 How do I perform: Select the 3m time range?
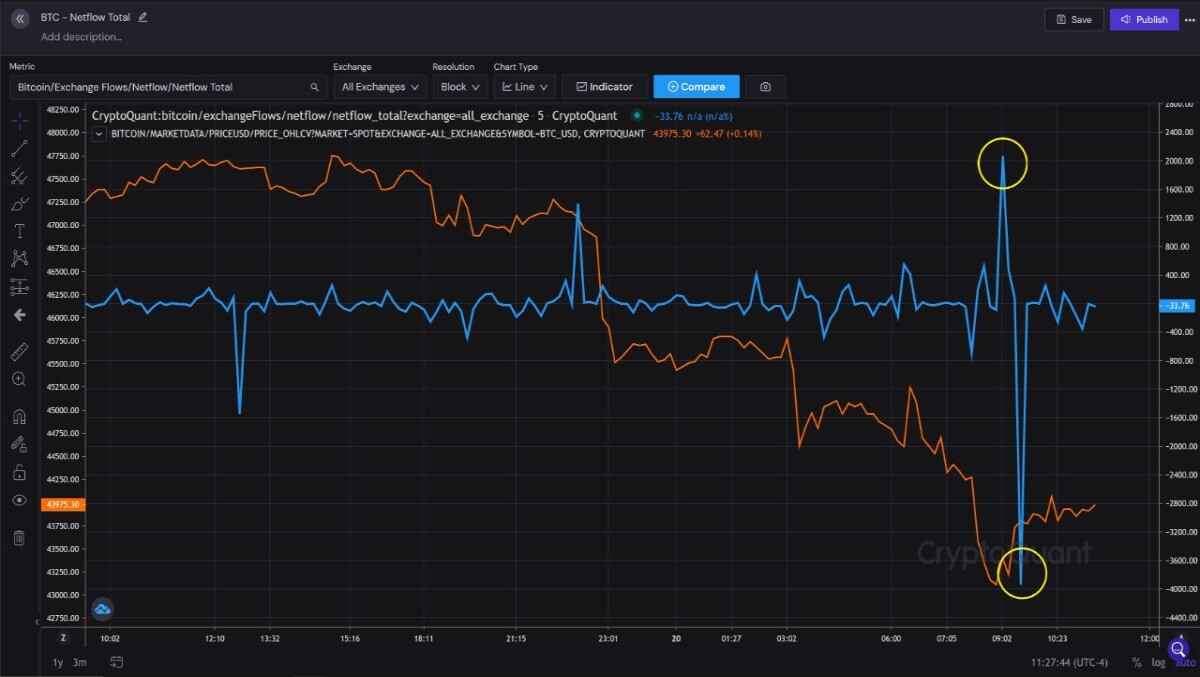[x=80, y=662]
